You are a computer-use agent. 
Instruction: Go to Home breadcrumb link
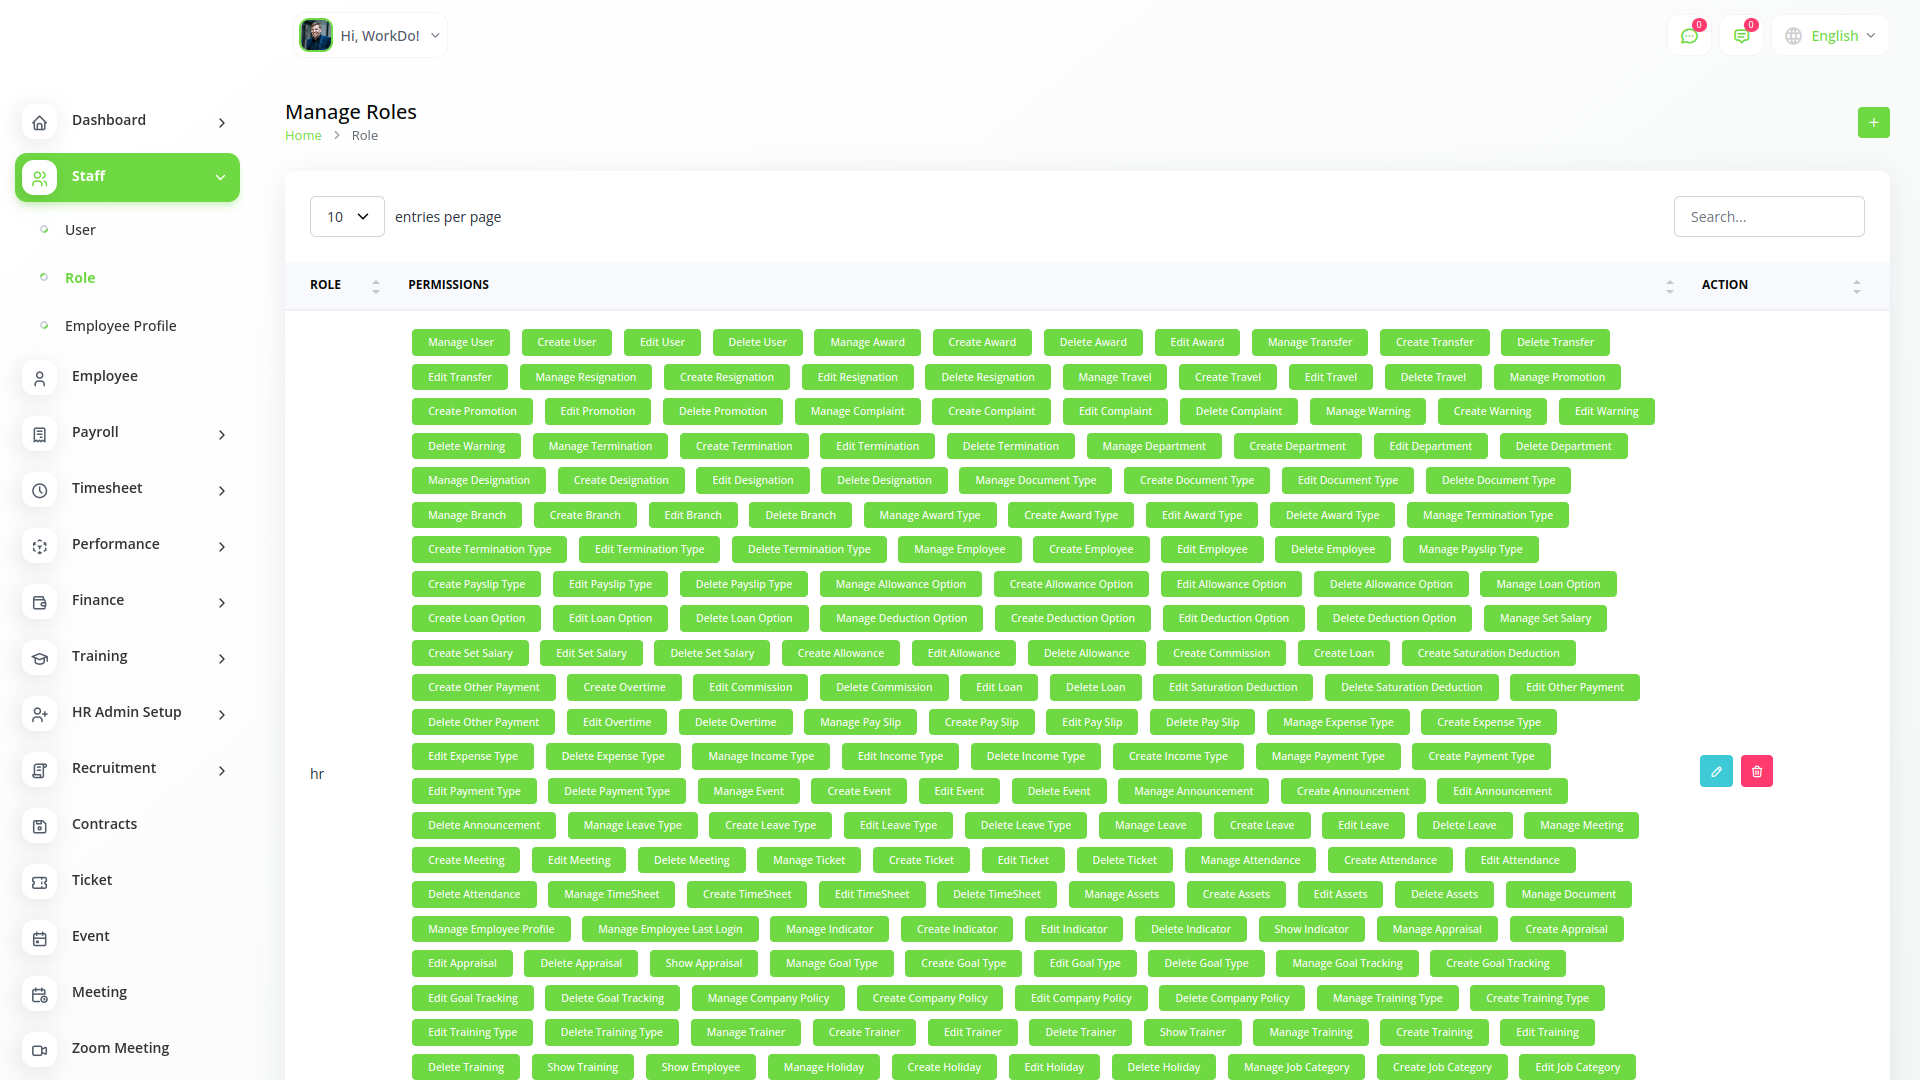click(303, 135)
